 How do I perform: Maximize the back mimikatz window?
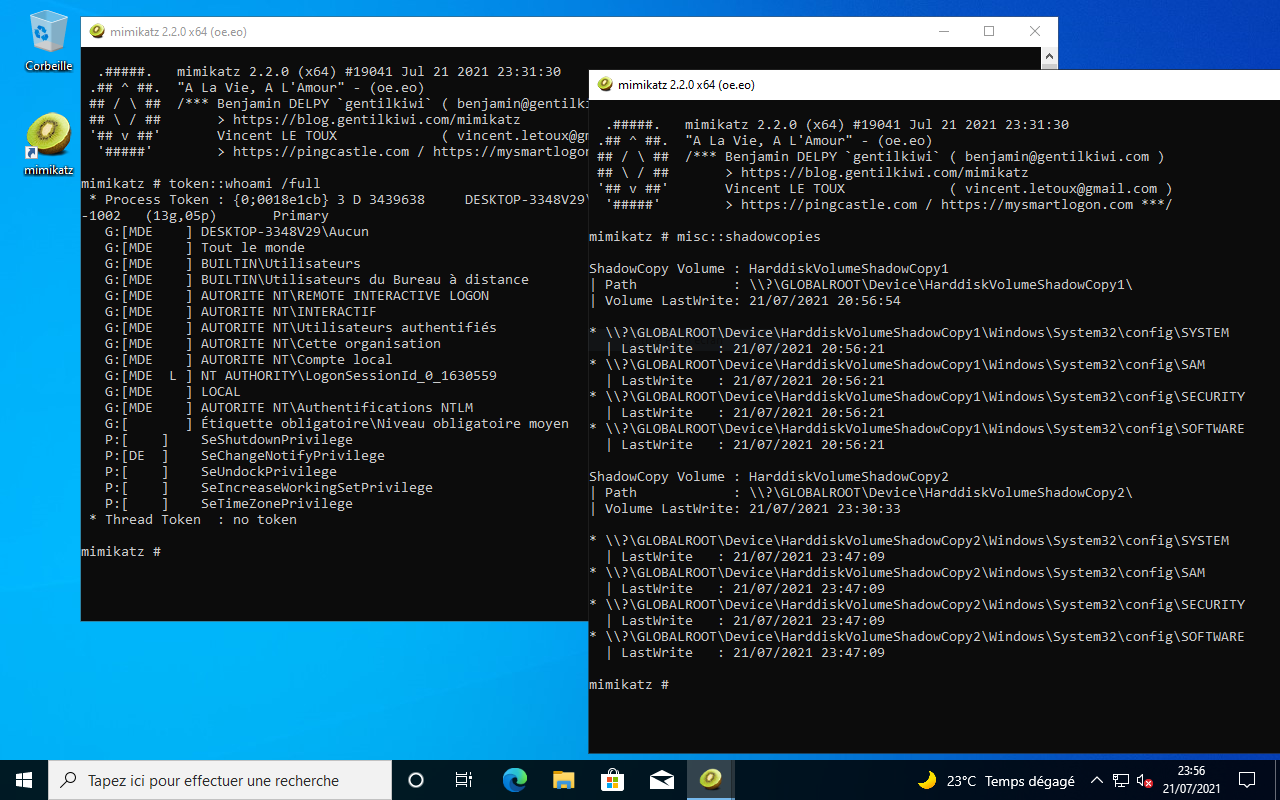pos(989,31)
